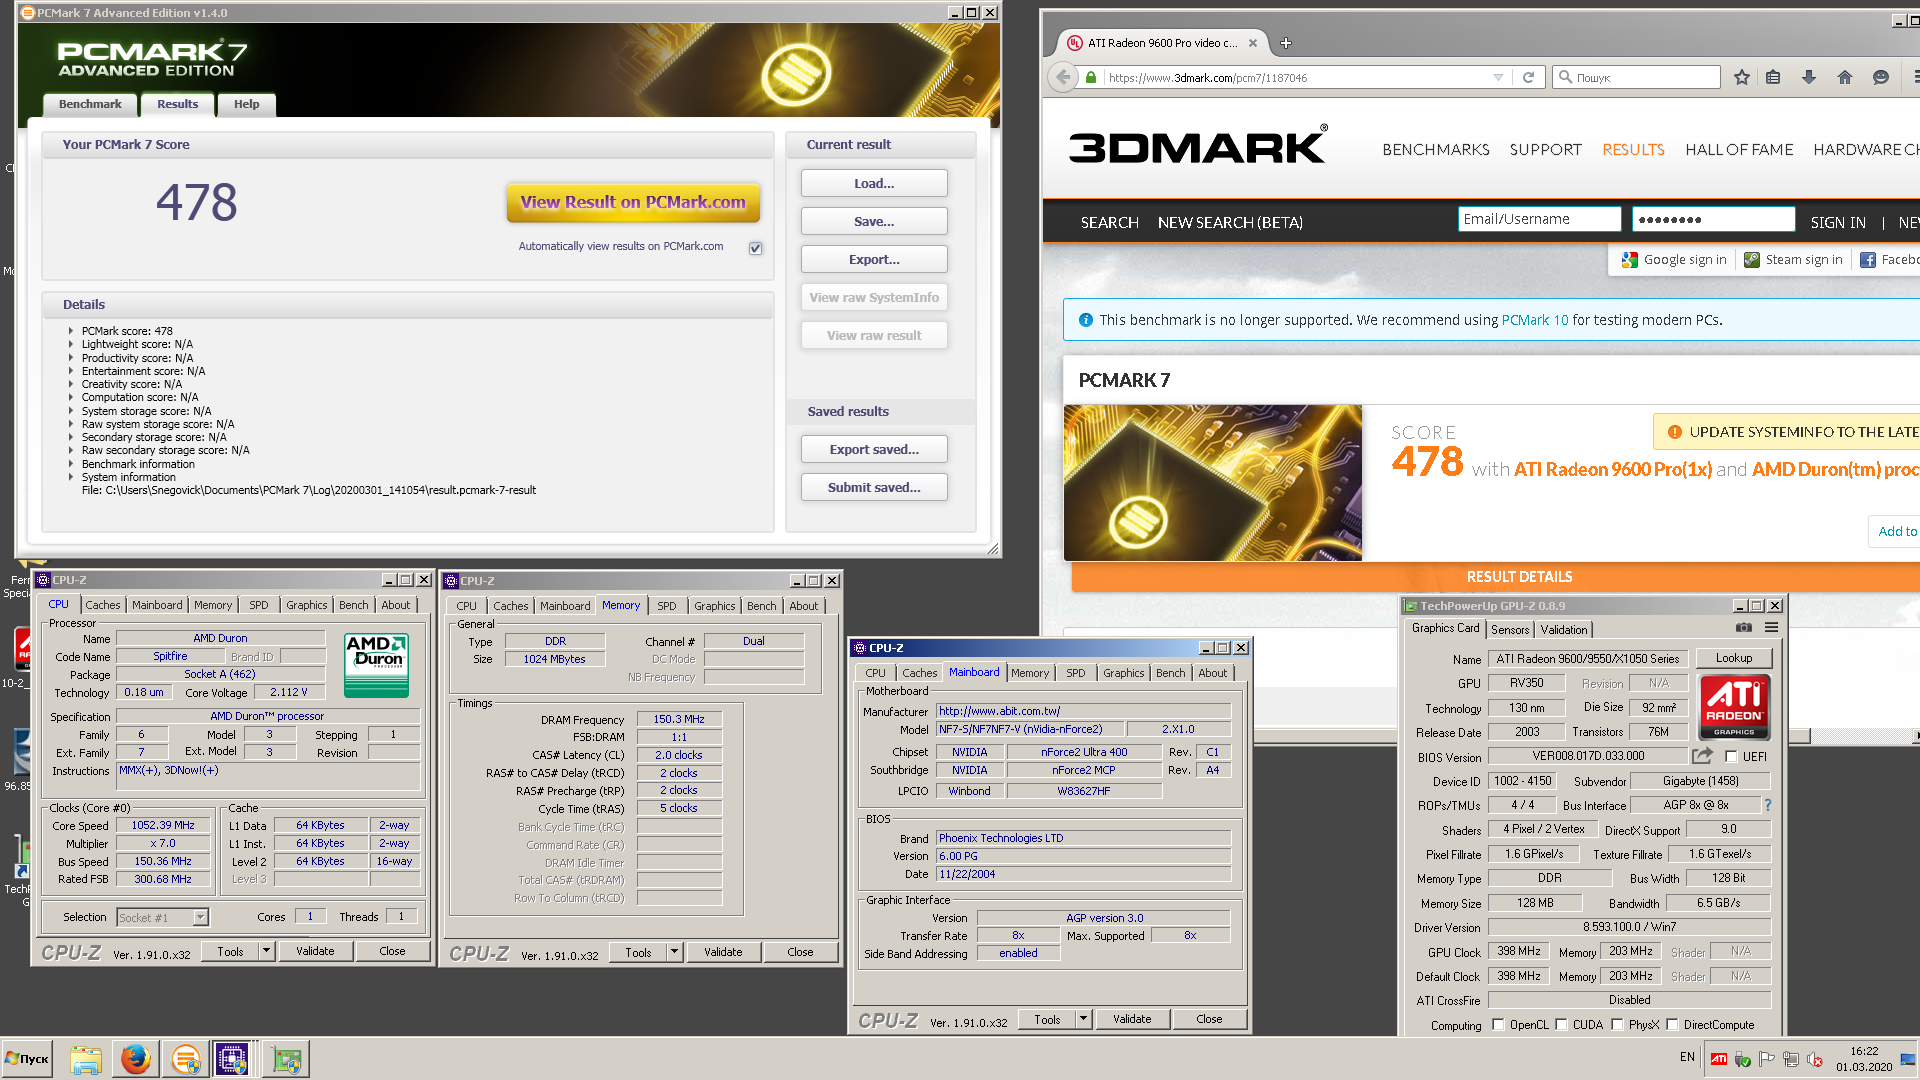
Task: Open Tools dropdown arrow in CPU-Z CPU window
Action: 267,952
